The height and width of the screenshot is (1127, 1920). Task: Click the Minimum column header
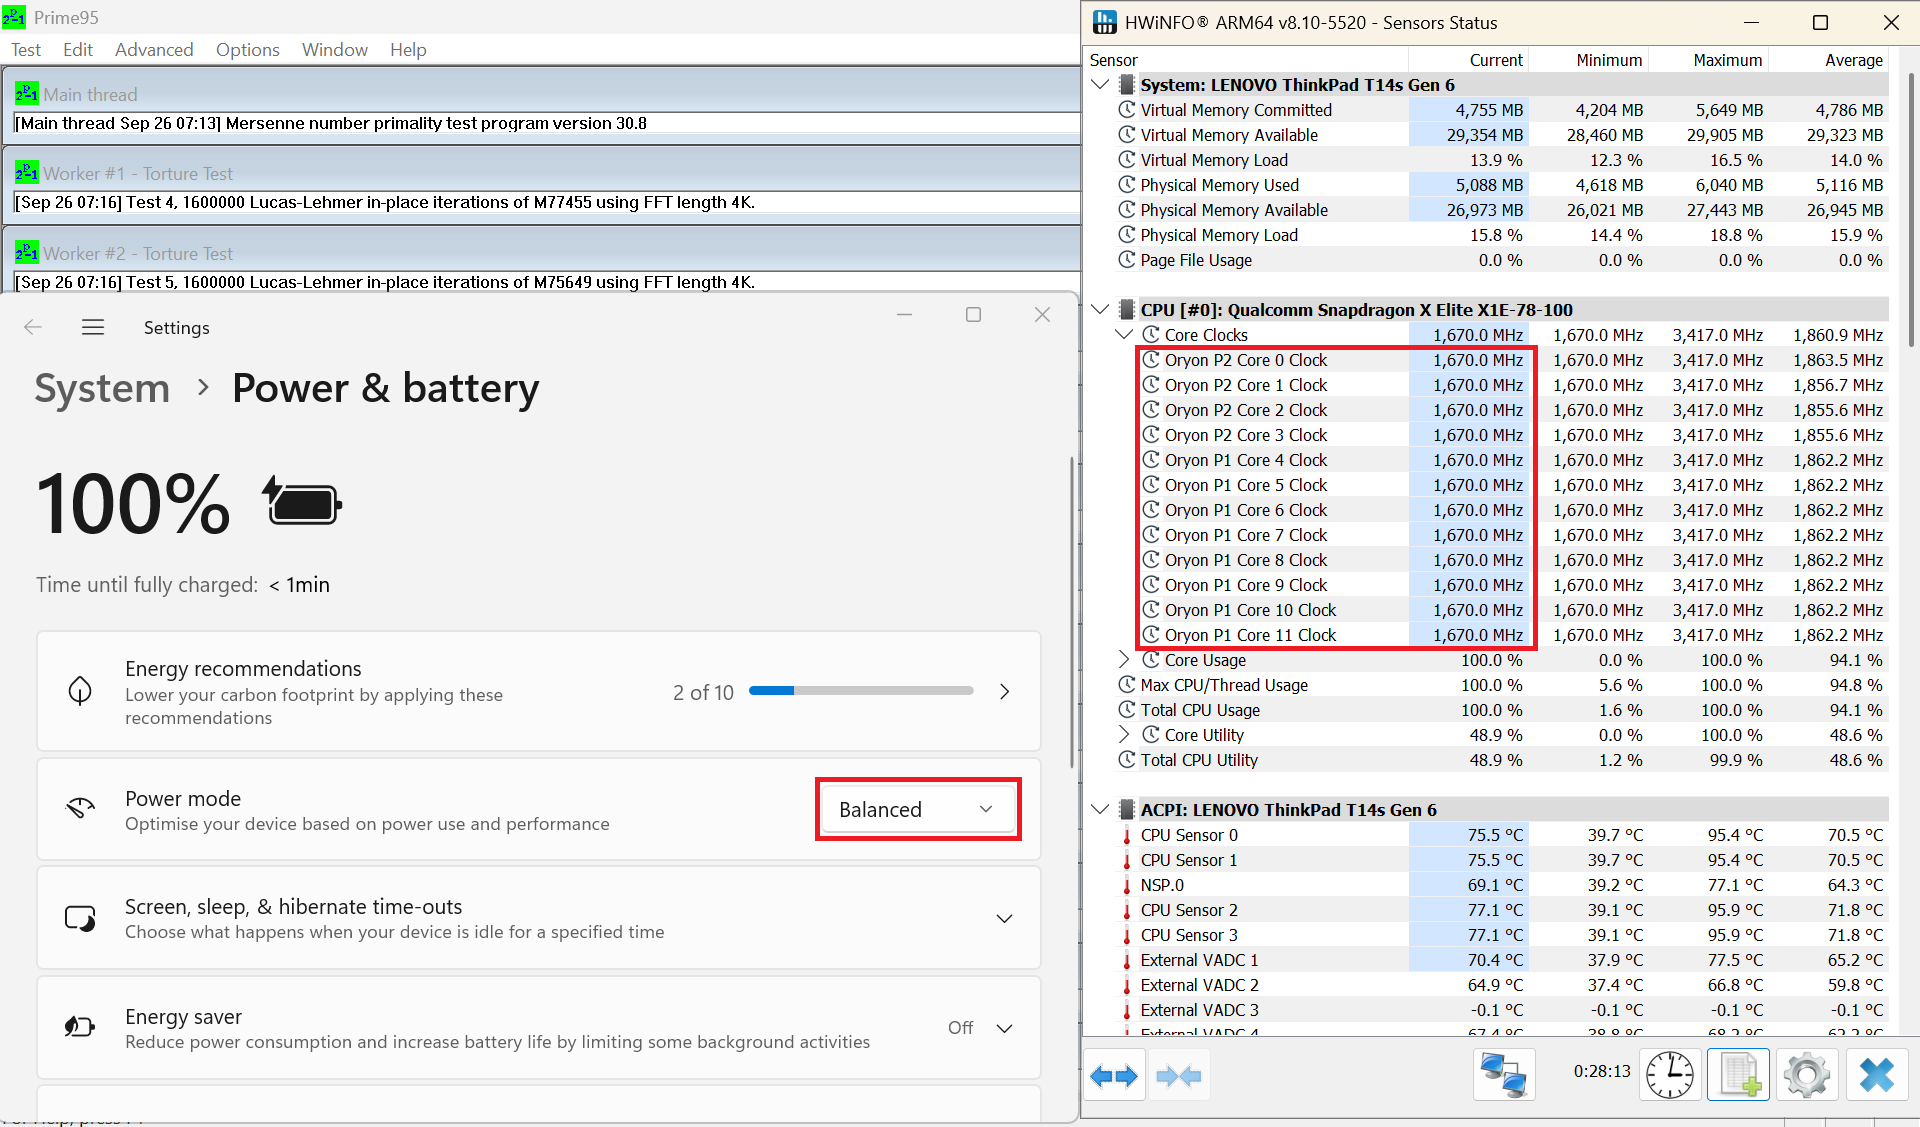(1589, 60)
